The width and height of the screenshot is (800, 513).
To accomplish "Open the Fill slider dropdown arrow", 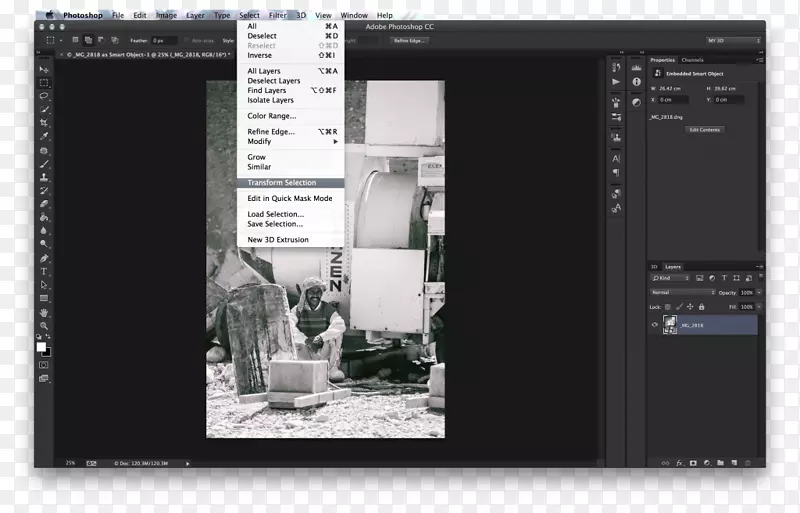I will pos(759,307).
